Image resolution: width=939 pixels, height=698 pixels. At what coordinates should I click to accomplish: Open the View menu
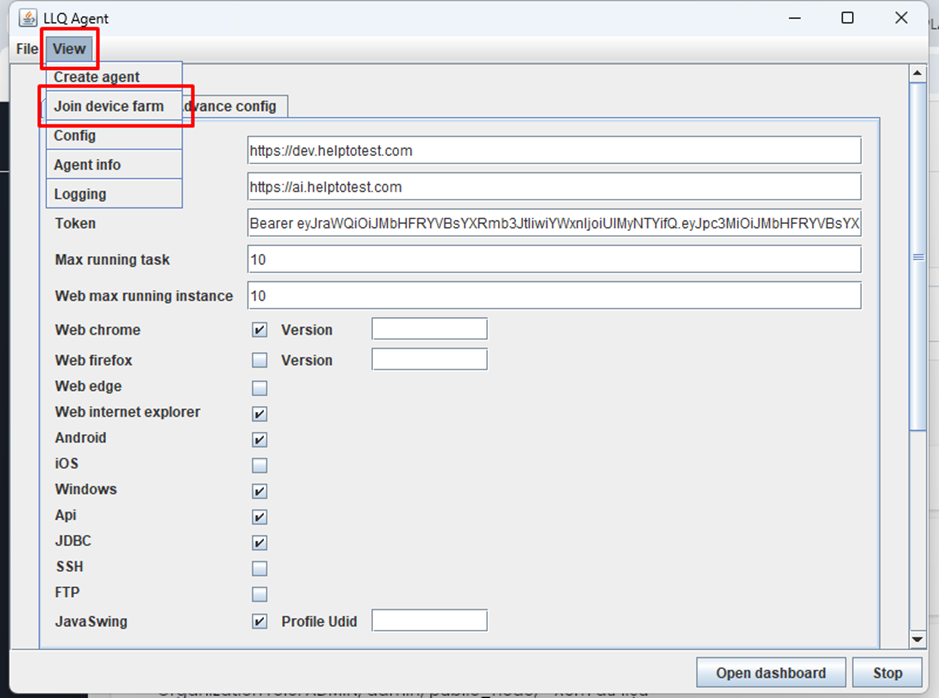69,49
